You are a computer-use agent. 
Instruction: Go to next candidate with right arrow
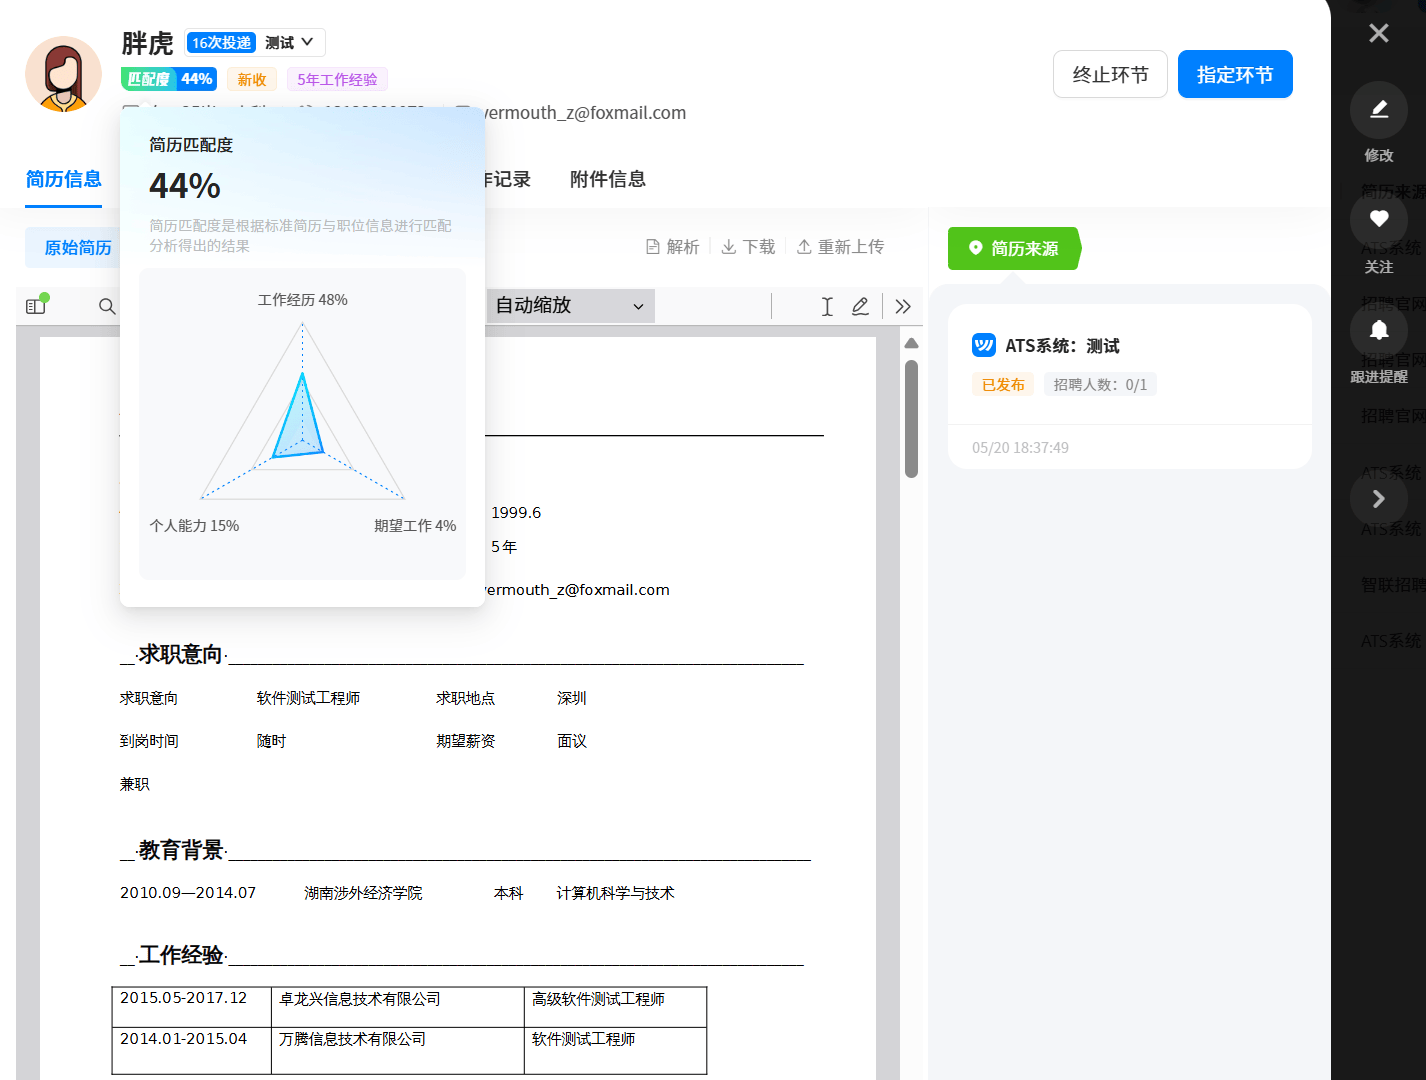click(x=1378, y=498)
